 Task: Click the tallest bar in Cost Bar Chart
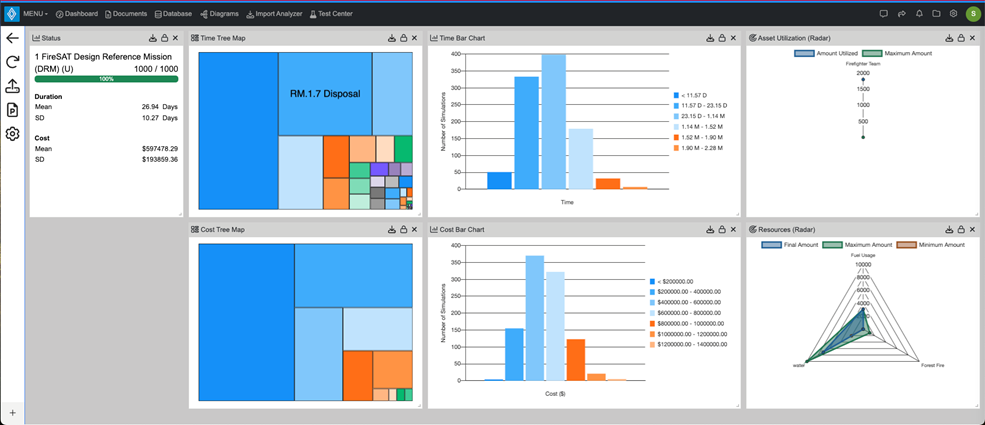(535, 318)
